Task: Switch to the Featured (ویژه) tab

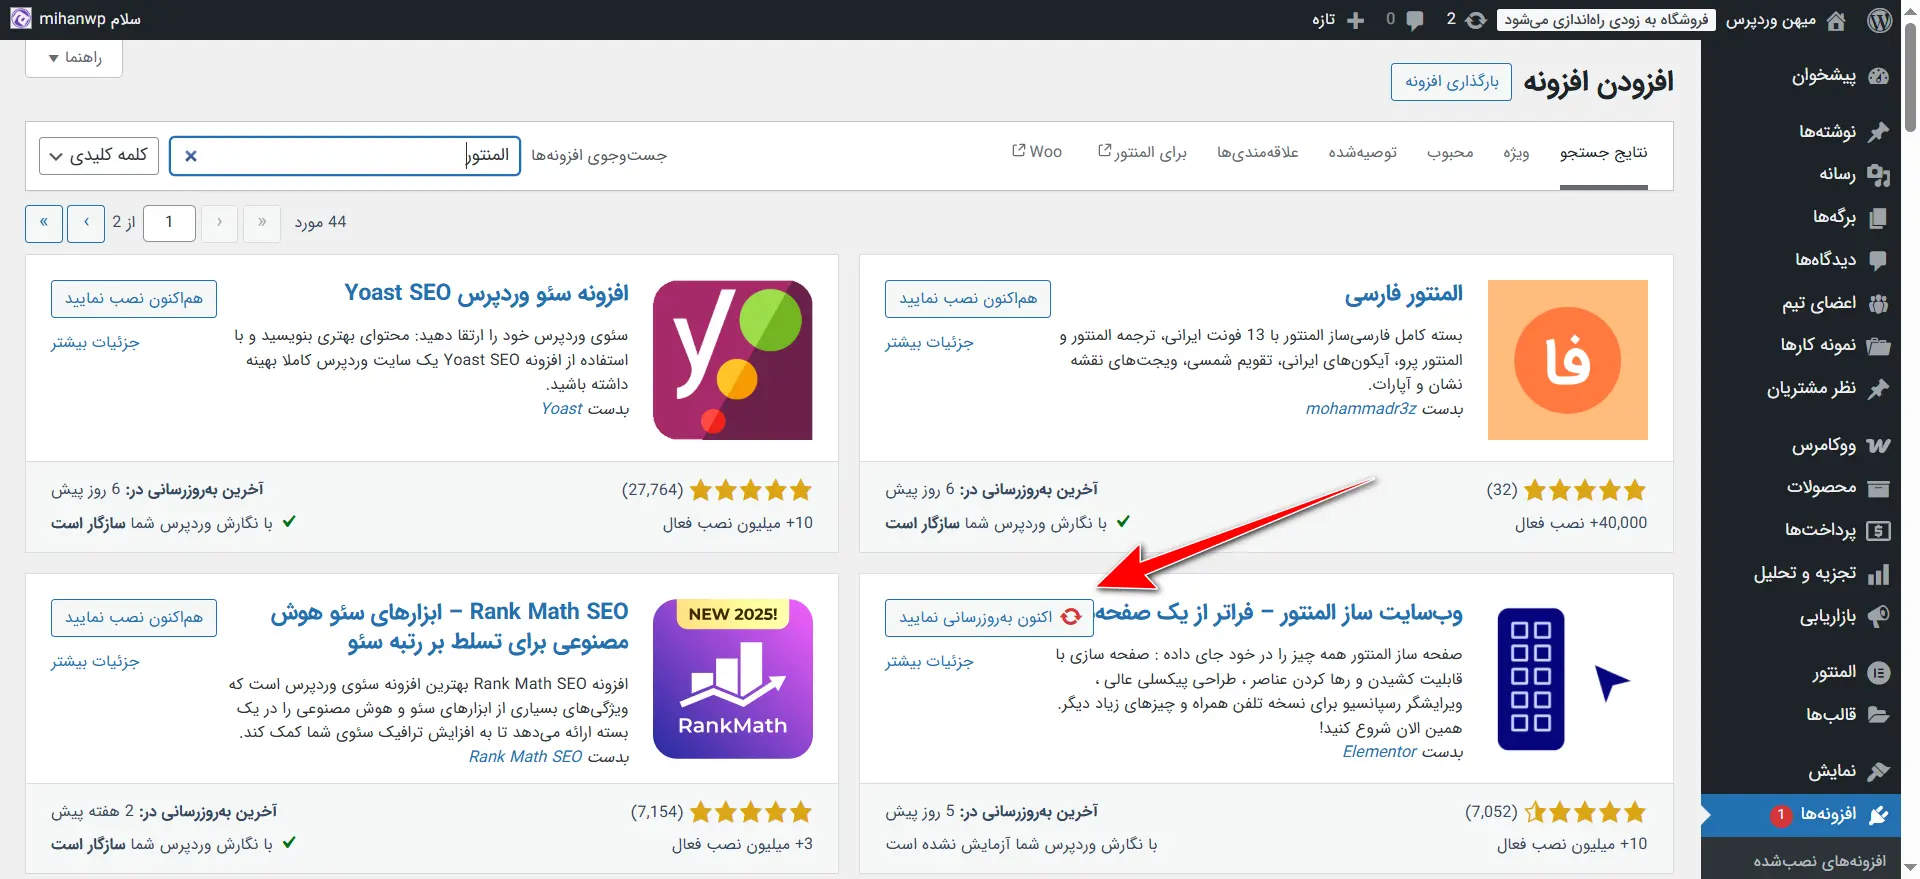Action: pos(1516,153)
